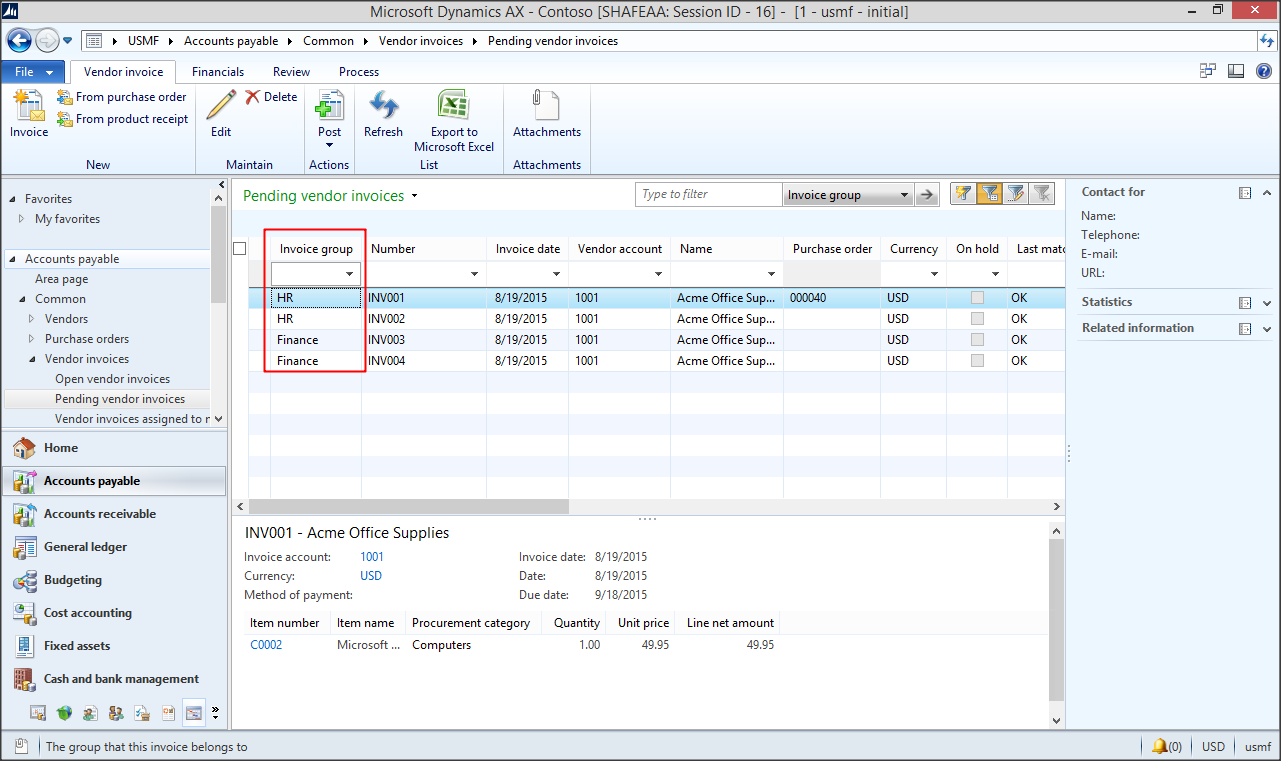Toggle the Filter by grid funnel button

pyautogui.click(x=989, y=194)
